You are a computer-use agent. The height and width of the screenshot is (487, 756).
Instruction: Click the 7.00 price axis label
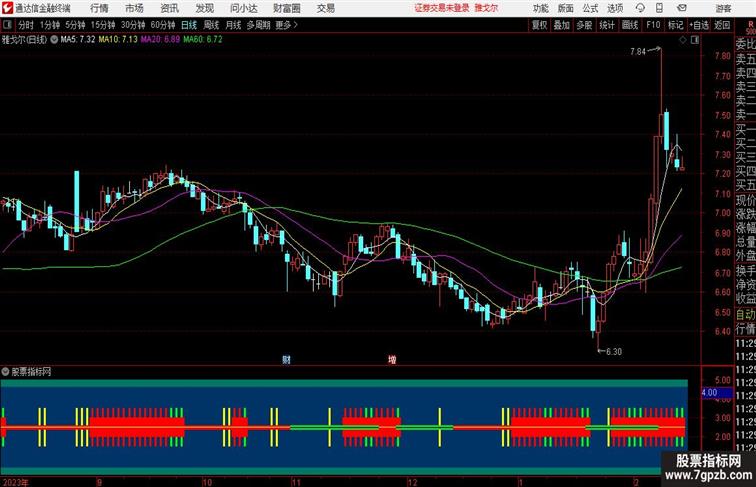pos(723,213)
